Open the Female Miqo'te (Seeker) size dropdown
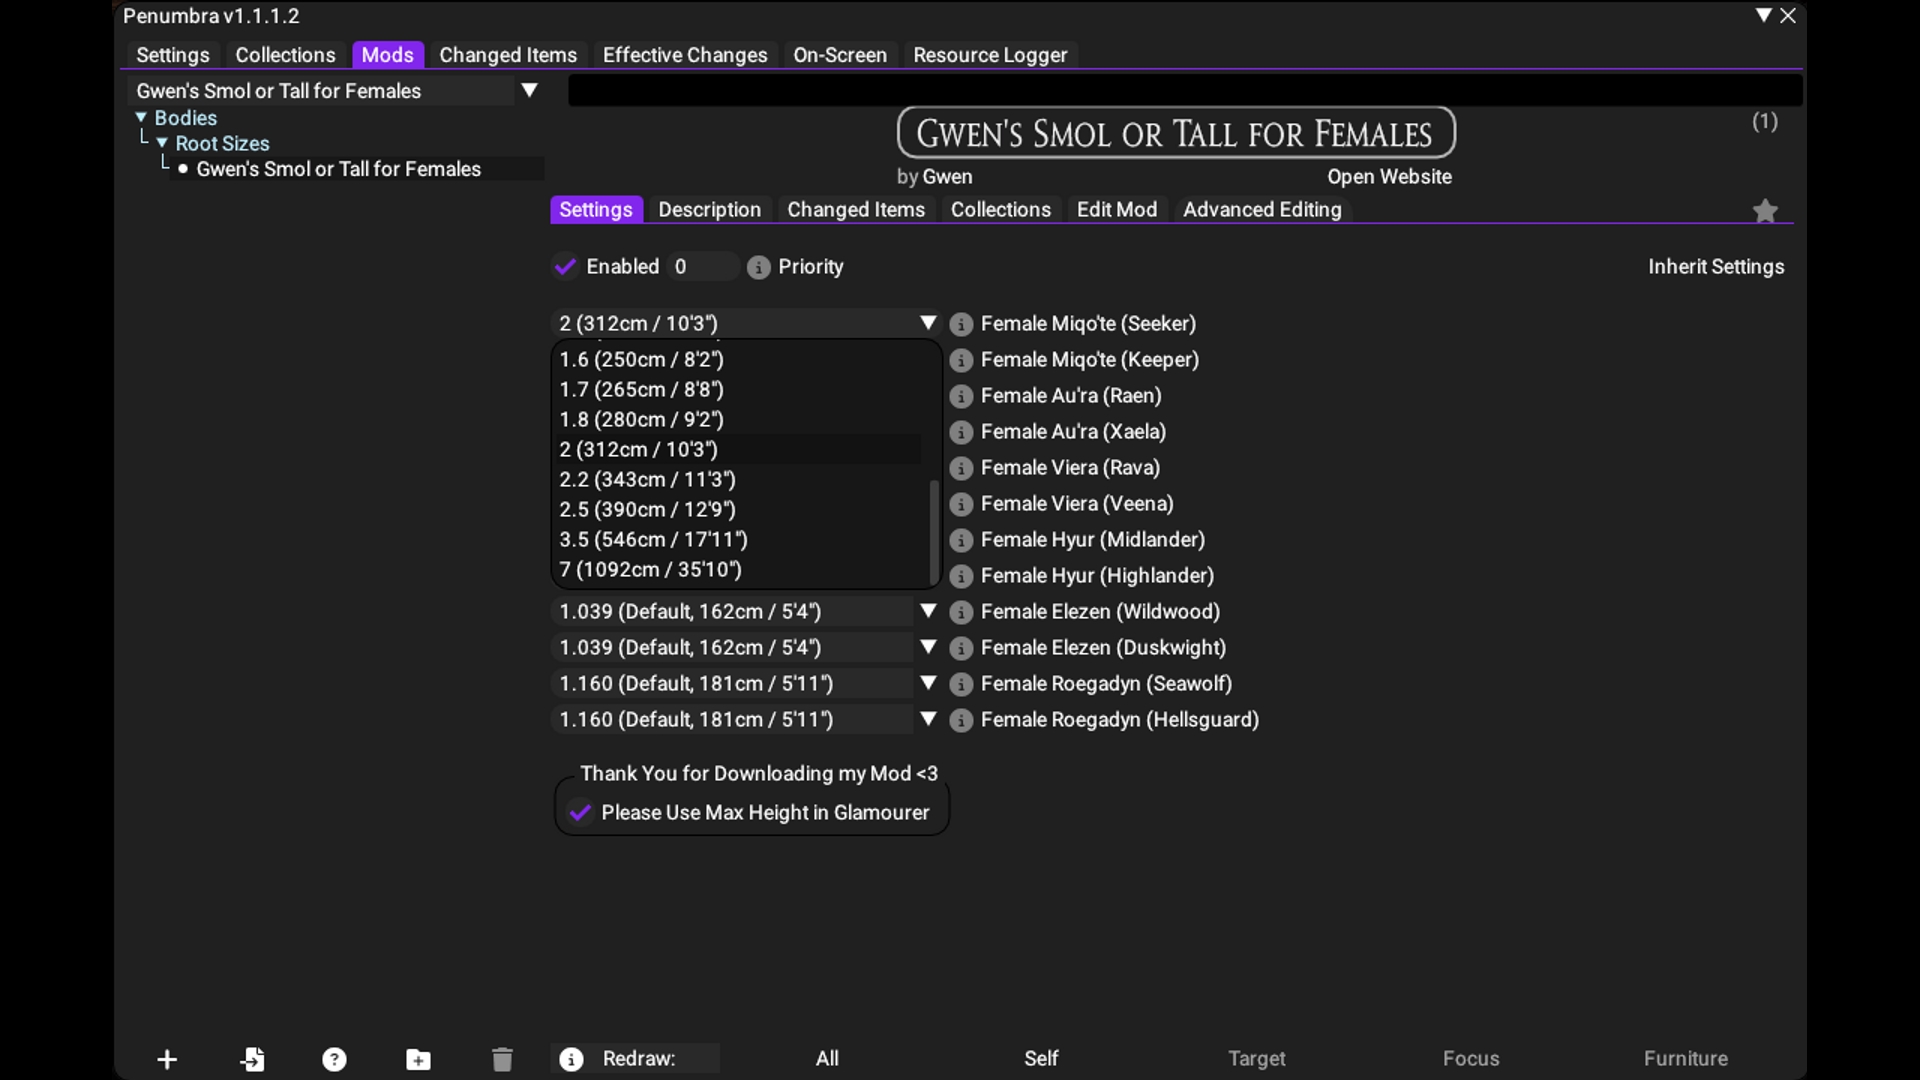This screenshot has width=1920, height=1080. coord(746,323)
